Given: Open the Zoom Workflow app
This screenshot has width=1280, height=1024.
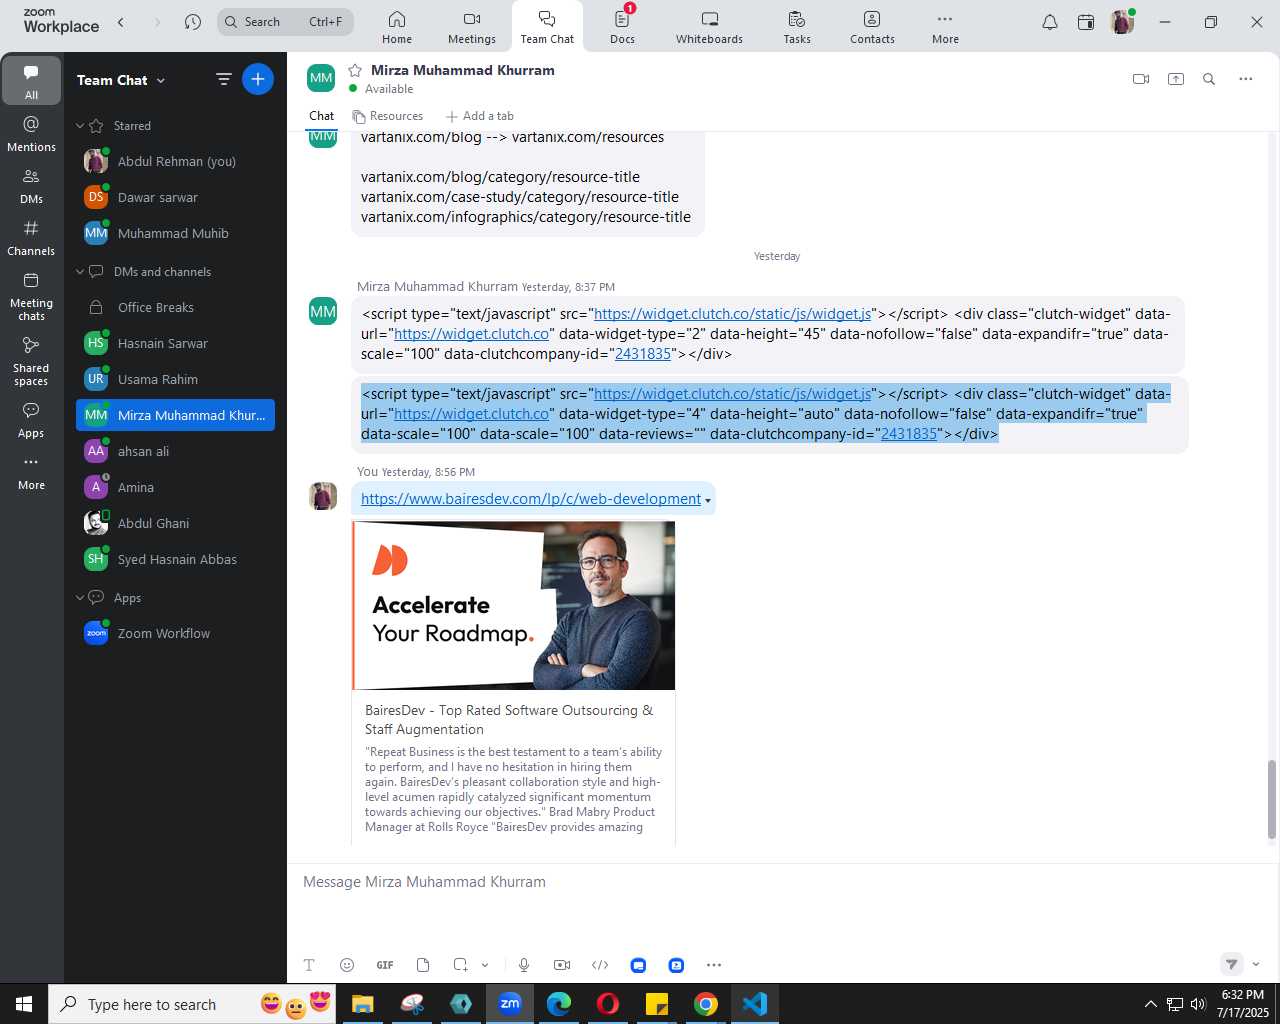Looking at the screenshot, I should (175, 633).
